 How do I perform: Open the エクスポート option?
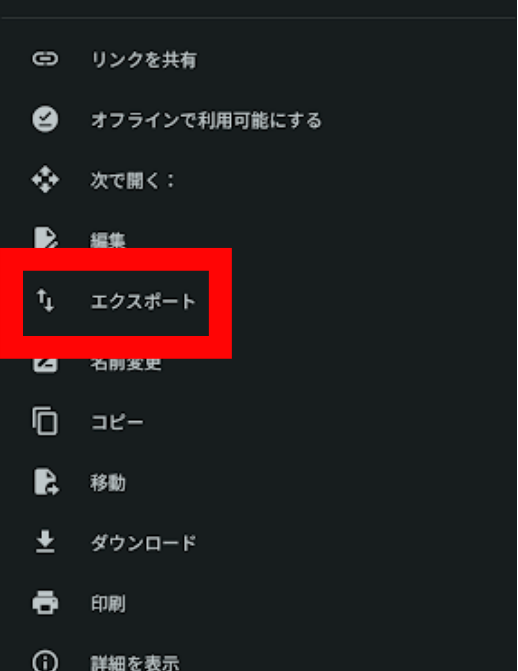click(x=143, y=301)
